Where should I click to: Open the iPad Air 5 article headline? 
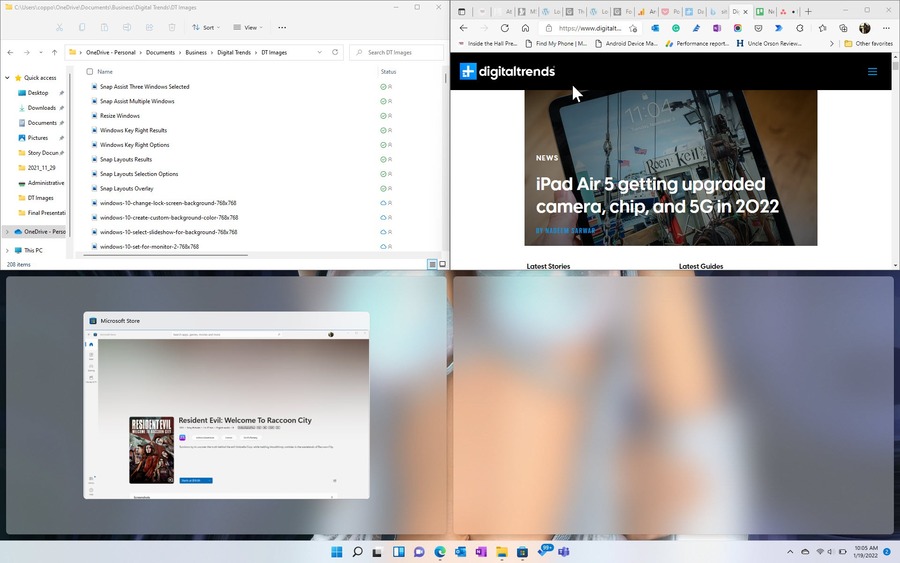[x=657, y=195]
